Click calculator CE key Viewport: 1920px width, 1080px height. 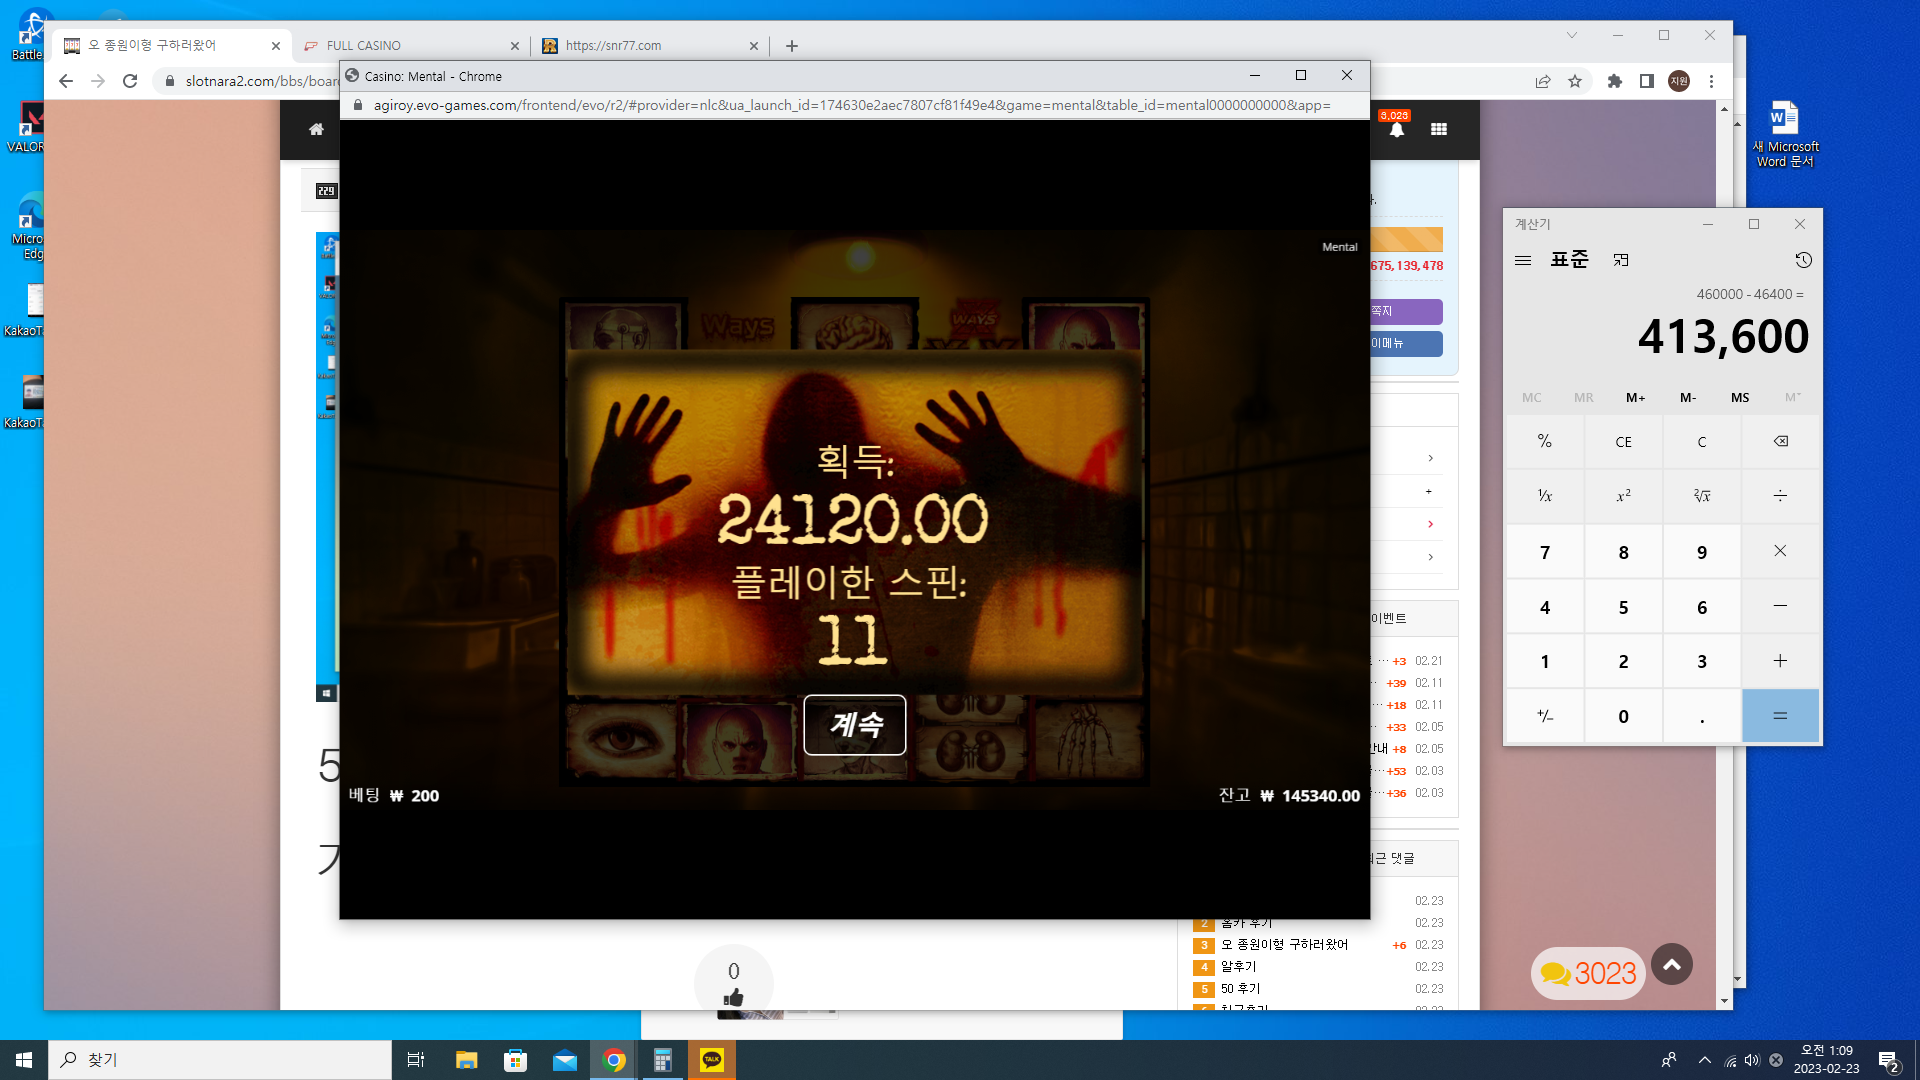[x=1623, y=442]
